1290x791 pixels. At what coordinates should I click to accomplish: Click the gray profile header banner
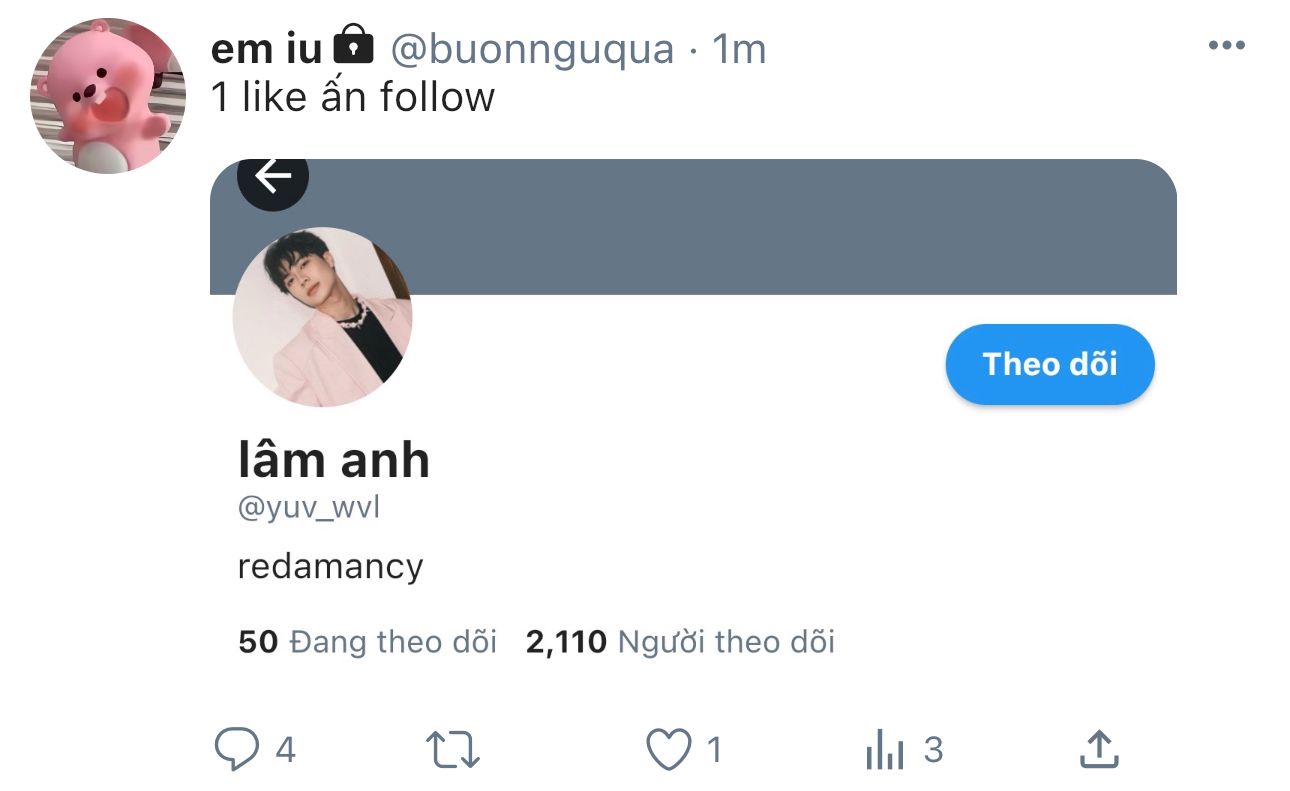pos(740,226)
